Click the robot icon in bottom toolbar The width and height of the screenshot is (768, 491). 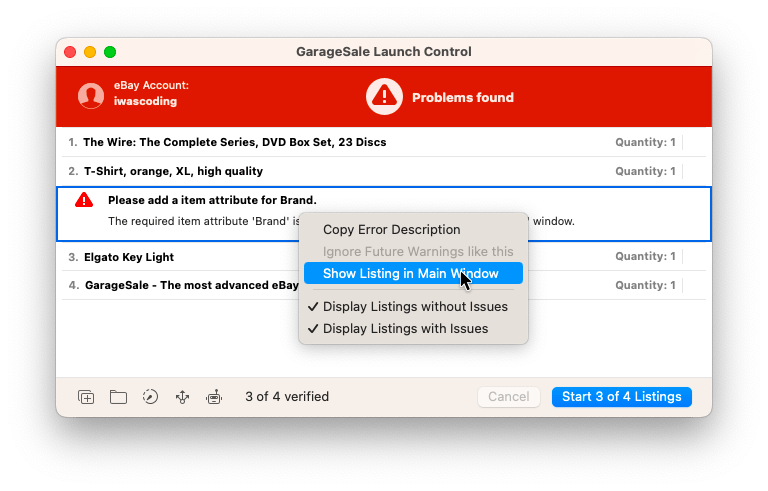tap(214, 397)
